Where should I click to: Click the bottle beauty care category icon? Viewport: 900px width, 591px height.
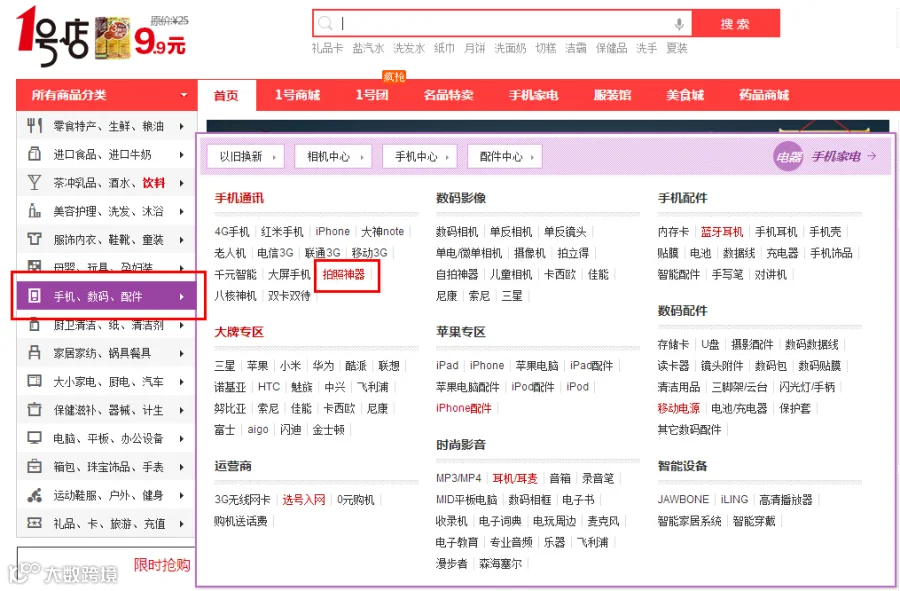34,211
